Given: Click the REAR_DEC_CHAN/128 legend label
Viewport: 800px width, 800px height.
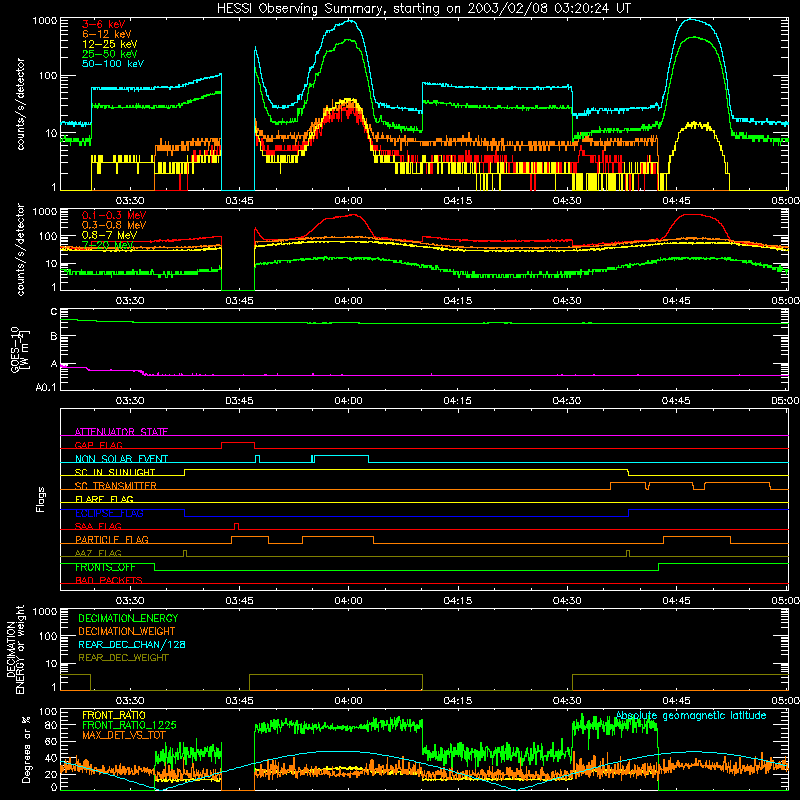Looking at the screenshot, I should point(131,644).
